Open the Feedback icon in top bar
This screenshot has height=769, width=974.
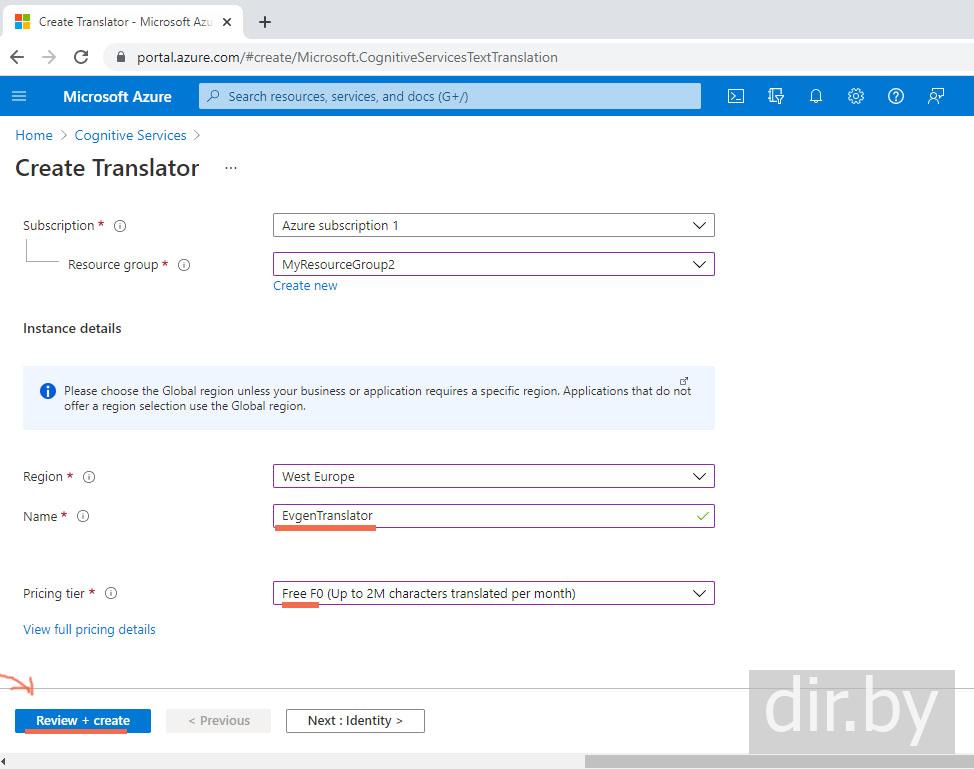pos(935,96)
